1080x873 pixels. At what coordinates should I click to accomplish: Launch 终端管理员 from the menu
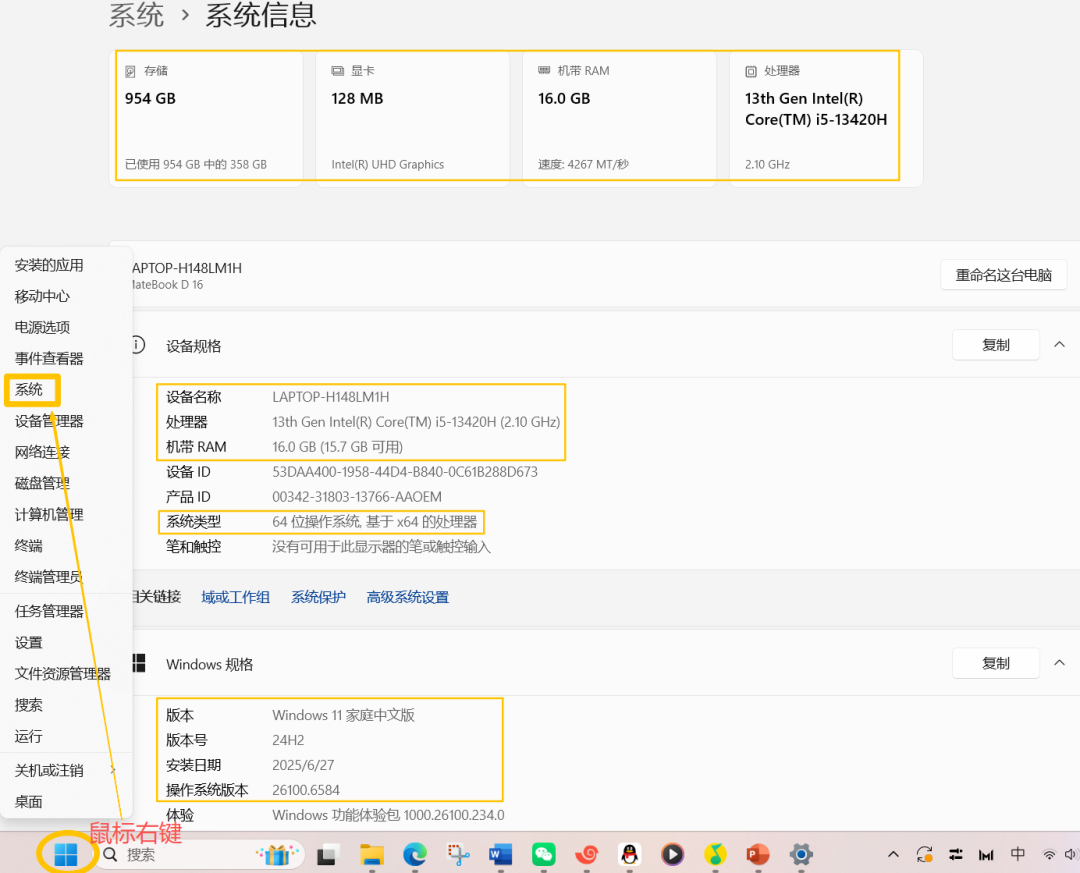49,577
